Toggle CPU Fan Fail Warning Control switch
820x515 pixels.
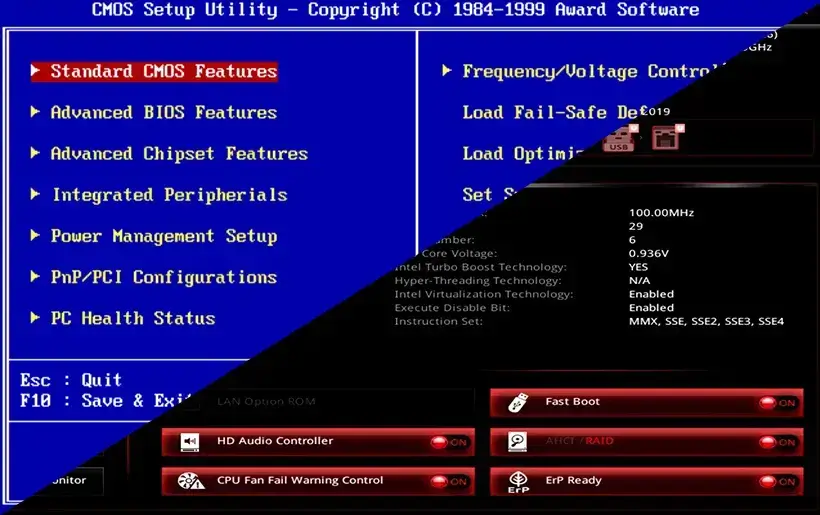449,482
